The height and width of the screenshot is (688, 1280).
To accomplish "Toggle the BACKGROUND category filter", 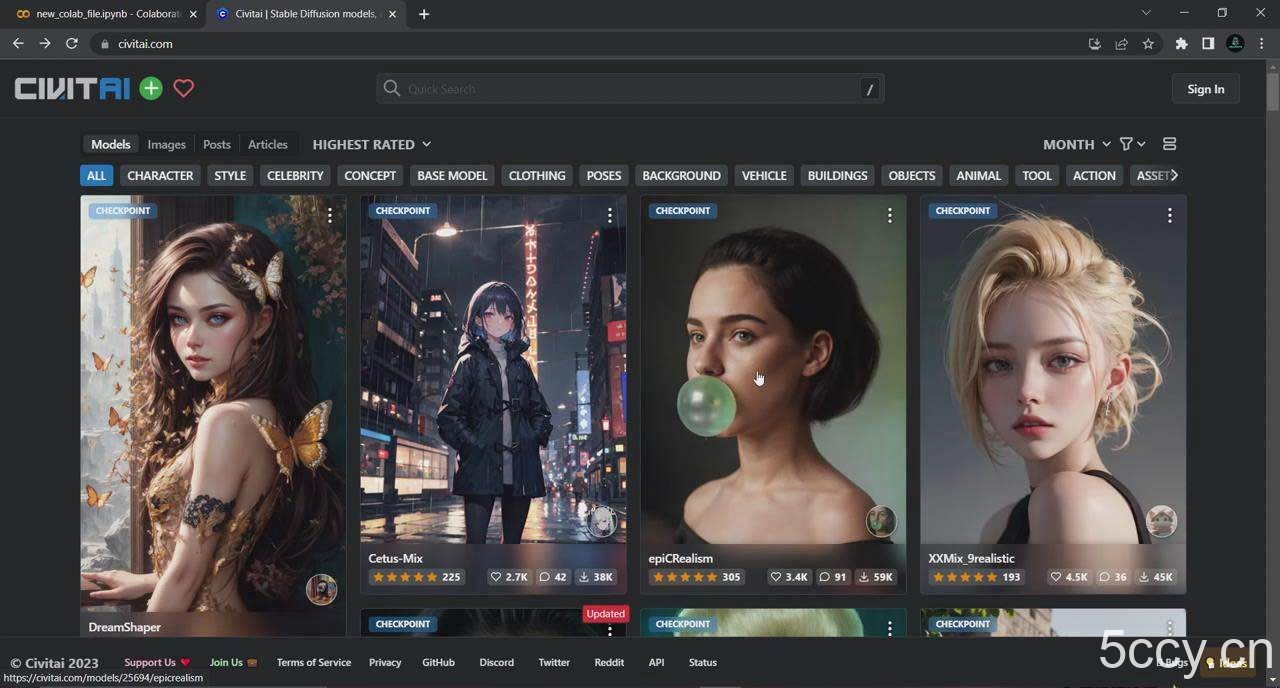I will [681, 175].
